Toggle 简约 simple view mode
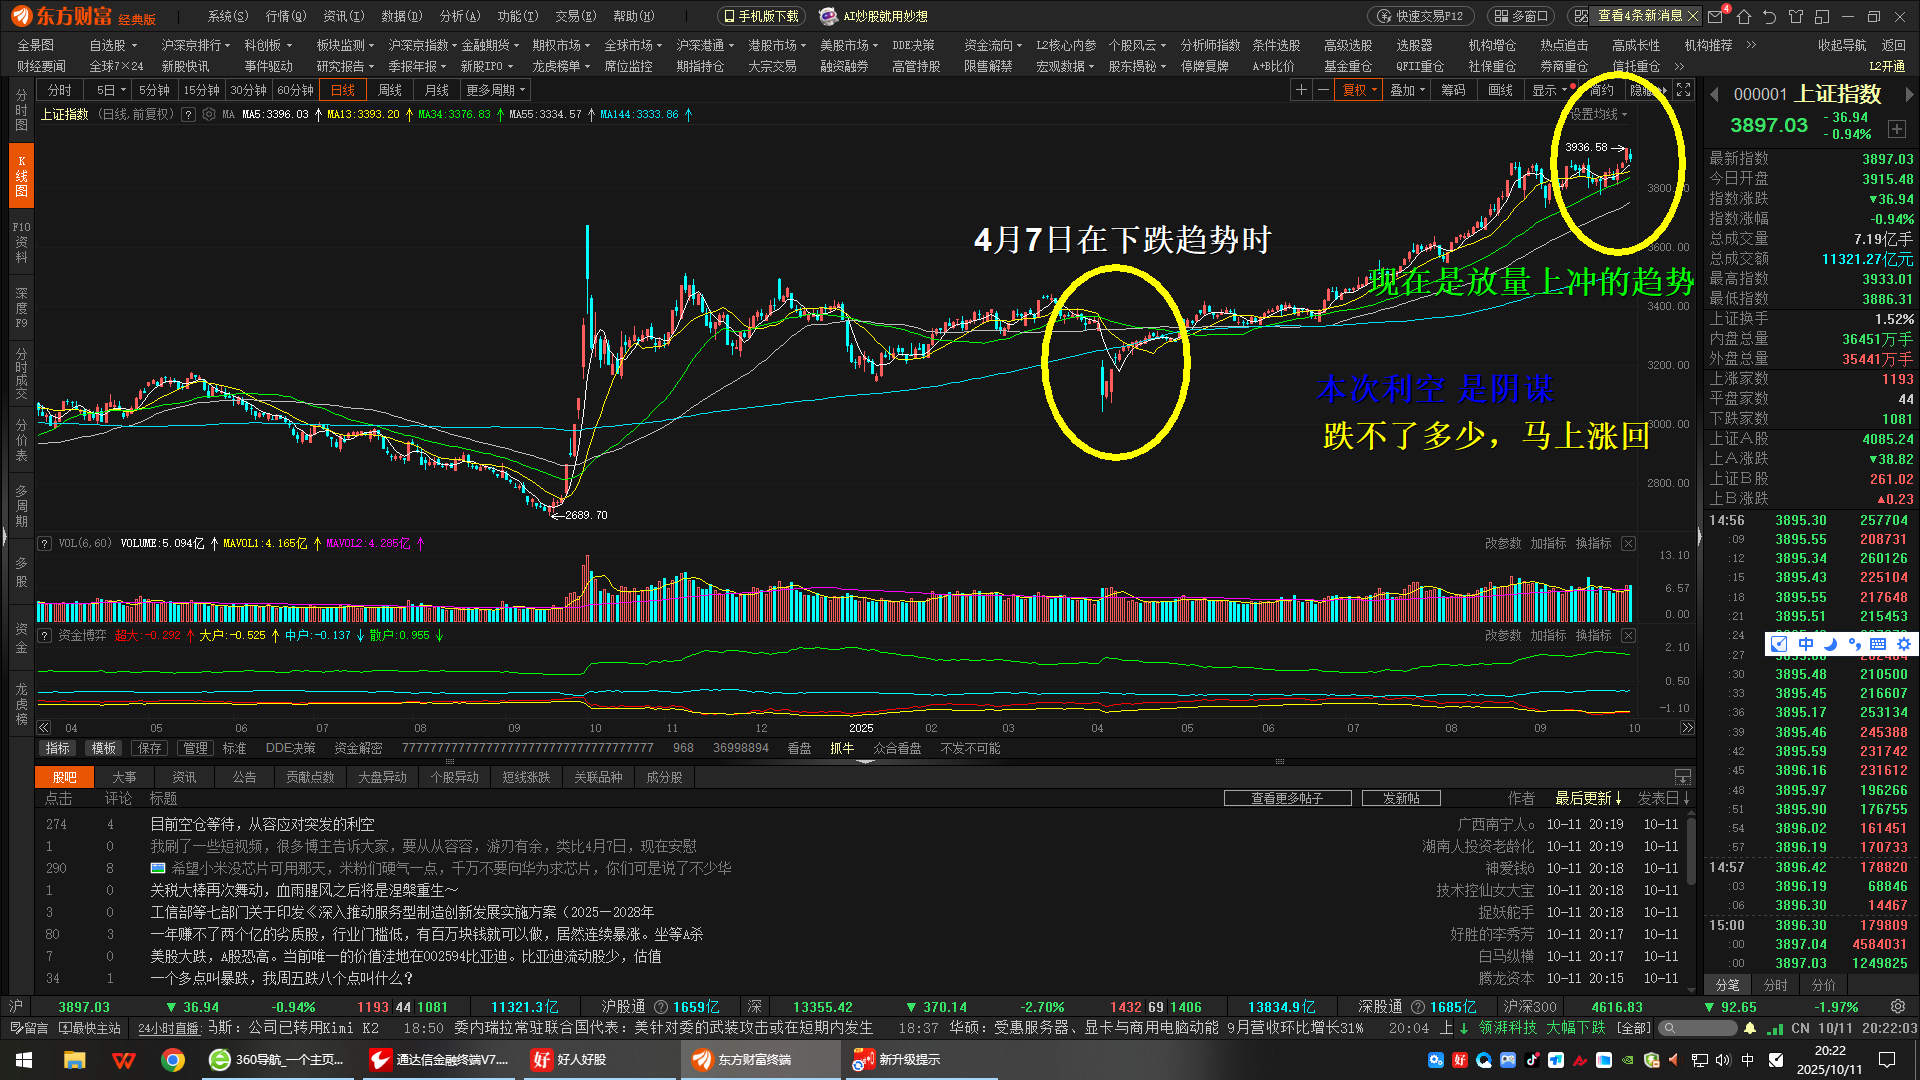 [x=1601, y=90]
